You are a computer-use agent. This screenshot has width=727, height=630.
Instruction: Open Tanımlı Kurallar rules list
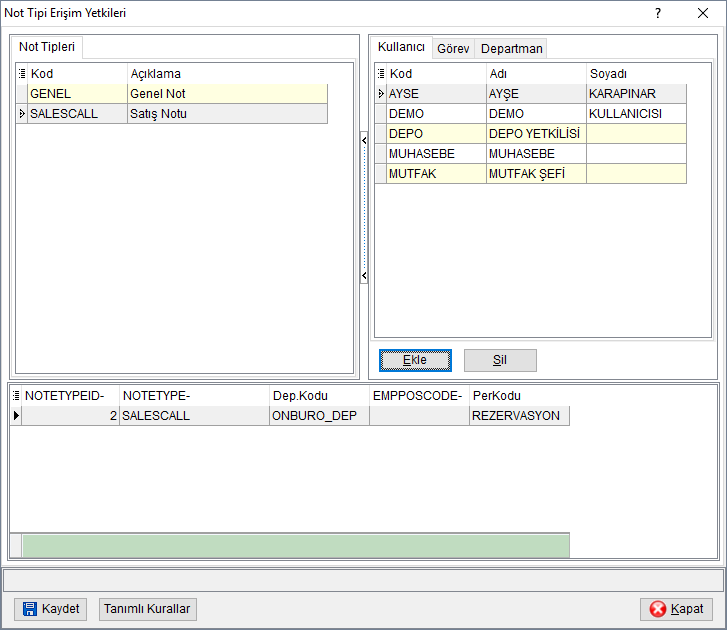pos(147,609)
